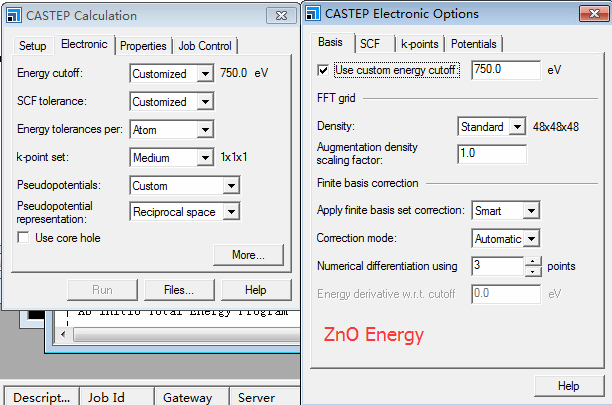Viewport: 612px width, 405px height.
Task: Open the Pseudopotentials dropdown
Action: (231, 186)
